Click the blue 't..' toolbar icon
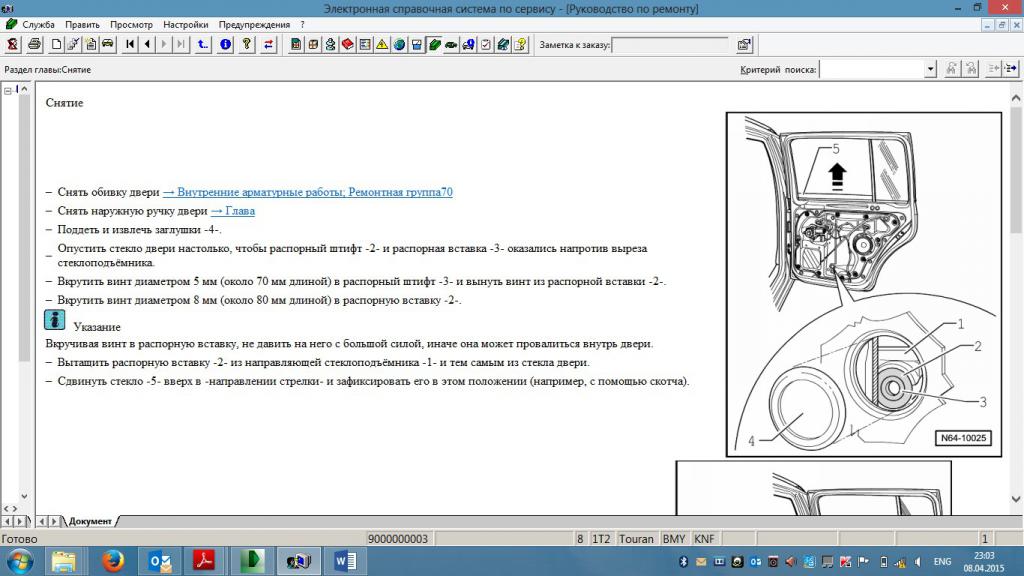 pos(203,44)
